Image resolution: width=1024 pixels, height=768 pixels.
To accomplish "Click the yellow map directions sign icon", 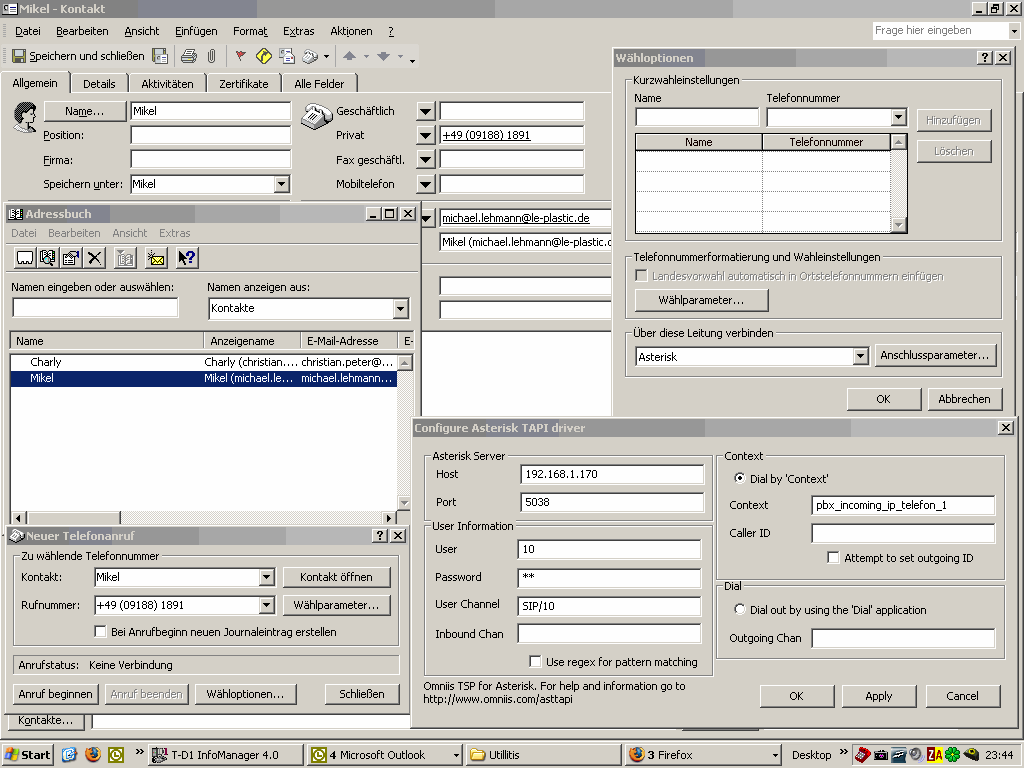I will 263,56.
